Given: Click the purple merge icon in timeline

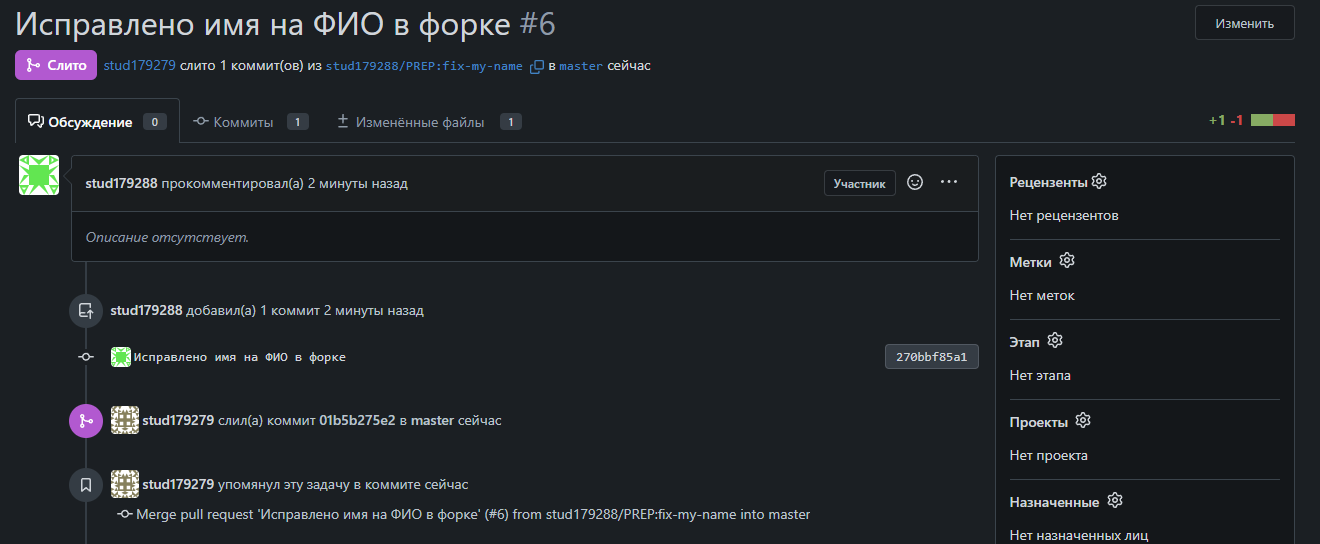Looking at the screenshot, I should tap(86, 421).
